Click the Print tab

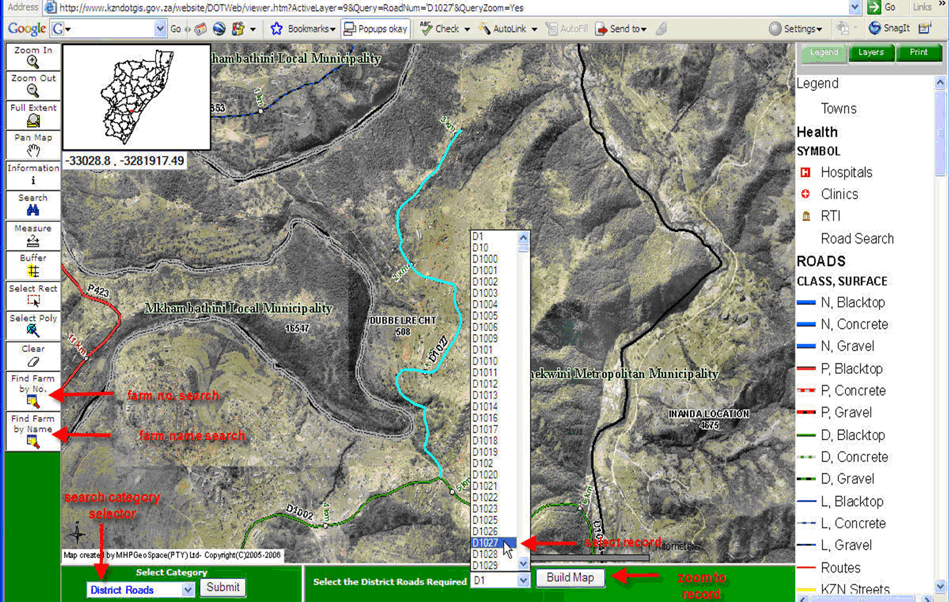[x=918, y=53]
